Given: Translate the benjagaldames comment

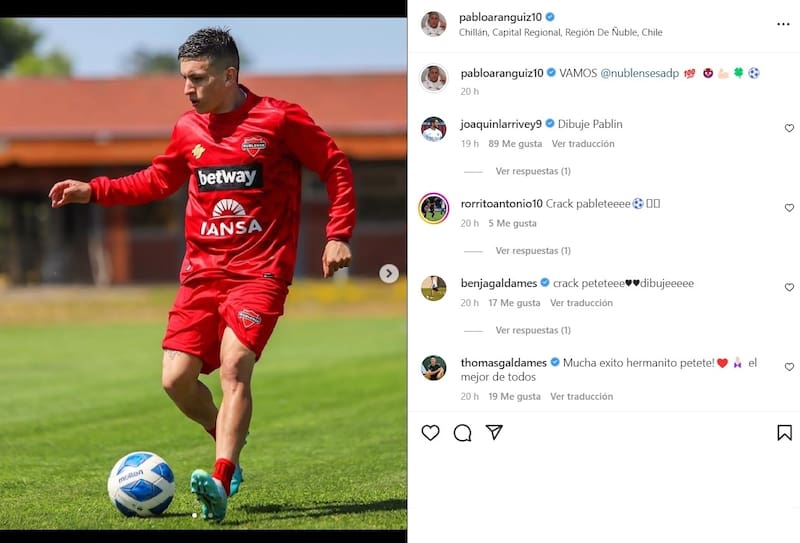Looking at the screenshot, I should [x=581, y=303].
